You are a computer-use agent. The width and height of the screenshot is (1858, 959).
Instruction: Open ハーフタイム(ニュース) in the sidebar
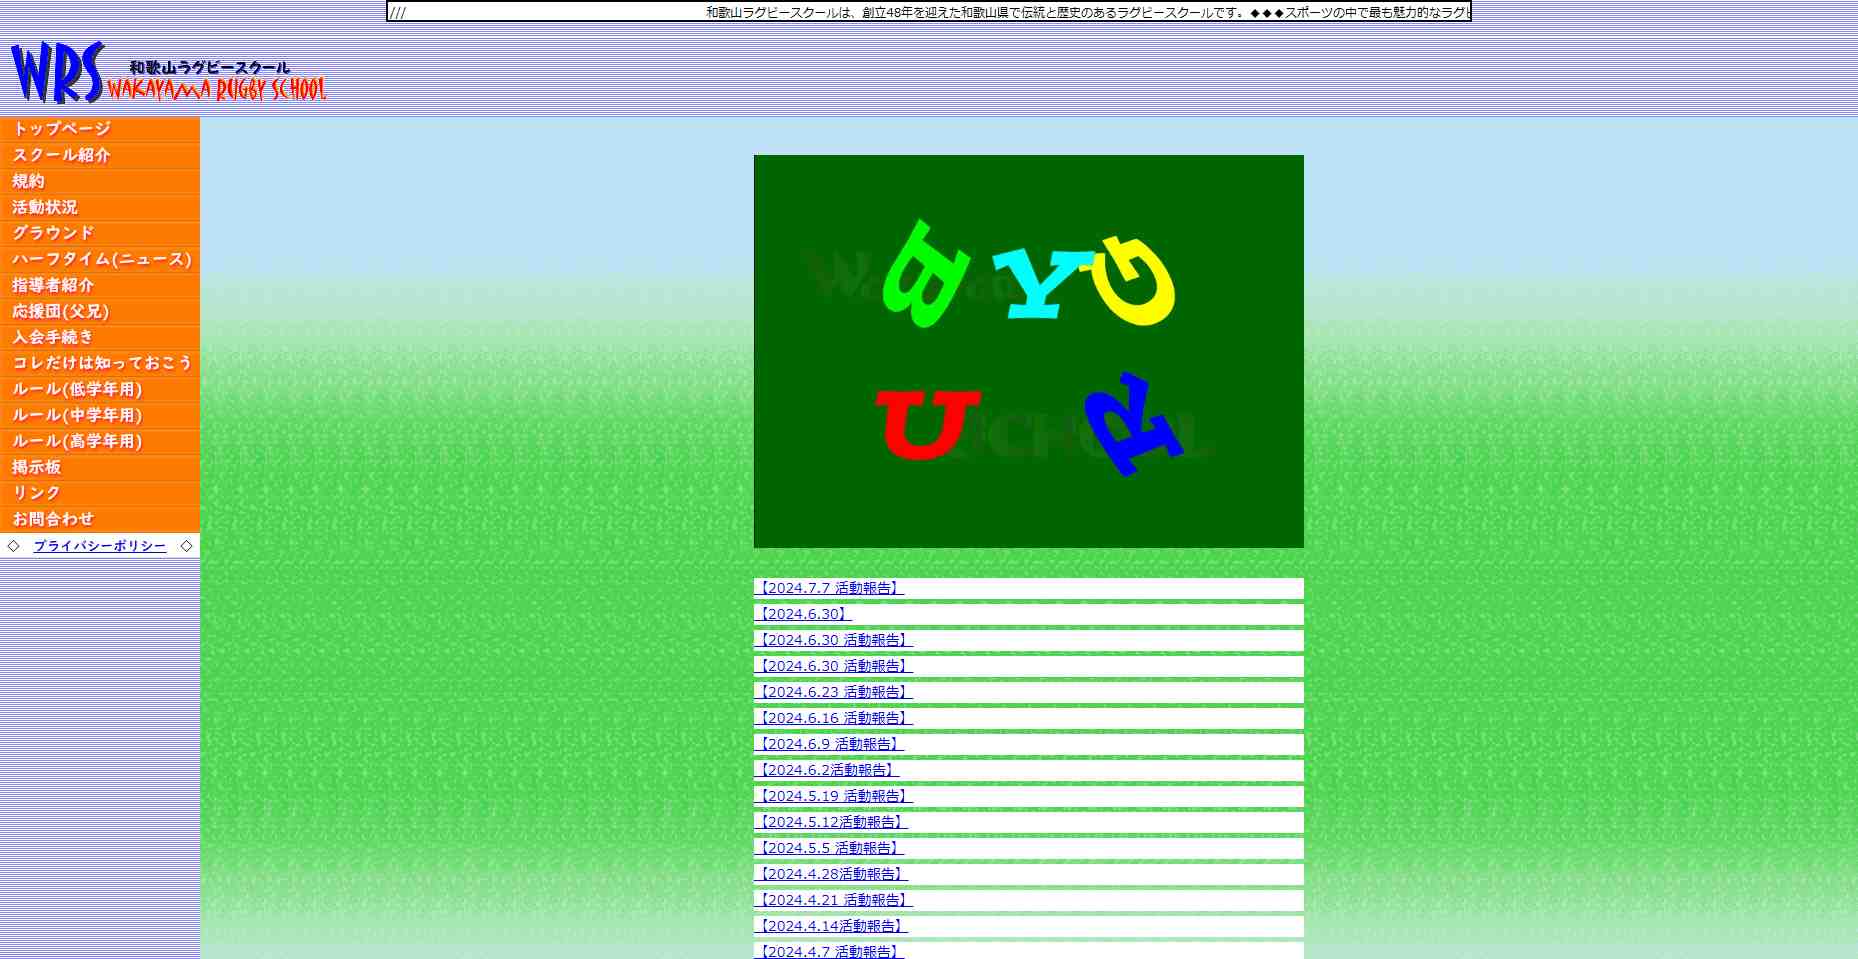coord(102,259)
